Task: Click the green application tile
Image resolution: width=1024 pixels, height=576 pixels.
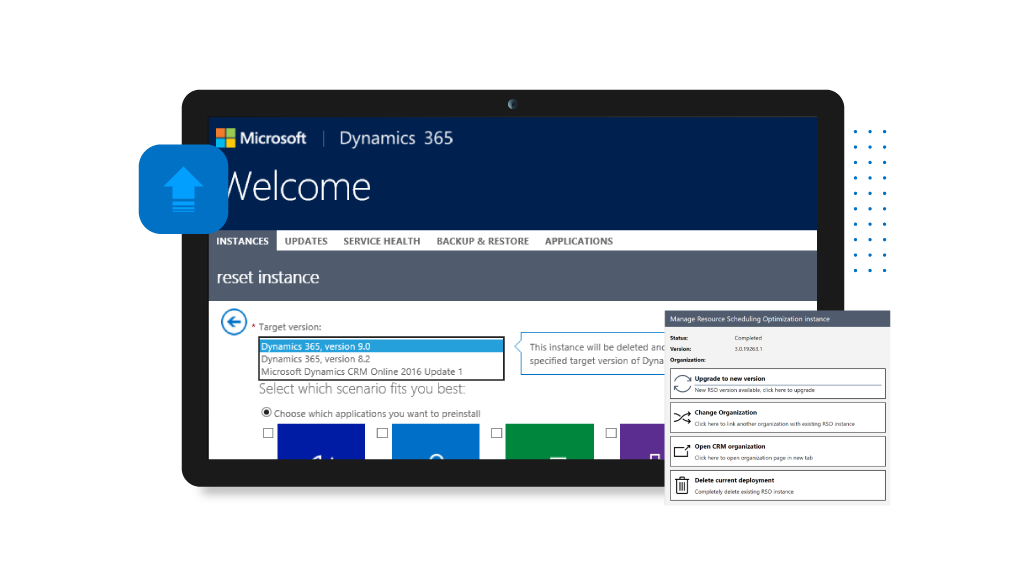Action: click(x=550, y=441)
